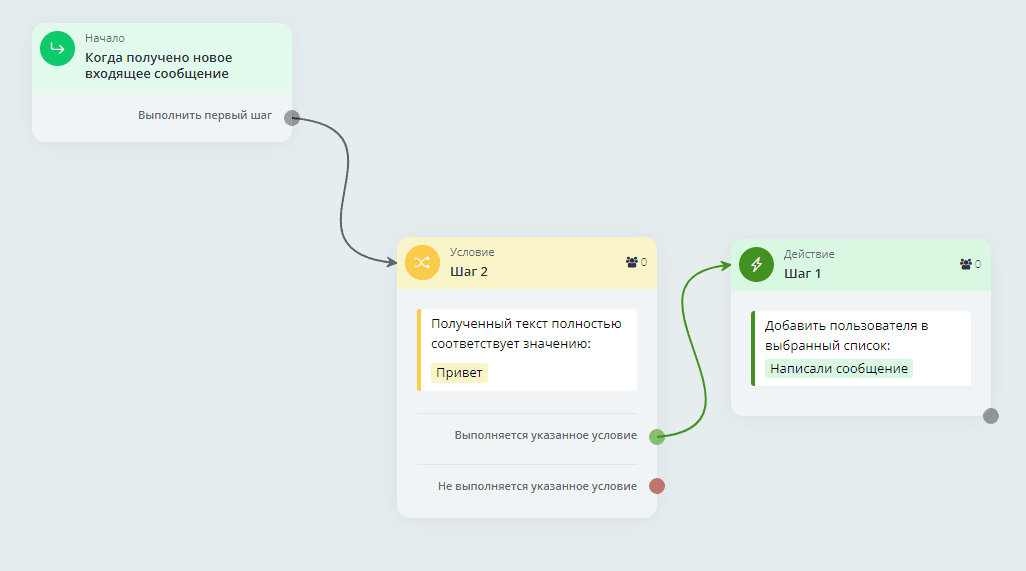The image size is (1026, 571).
Task: Click the red condition-not-met connector dot
Action: click(657, 486)
